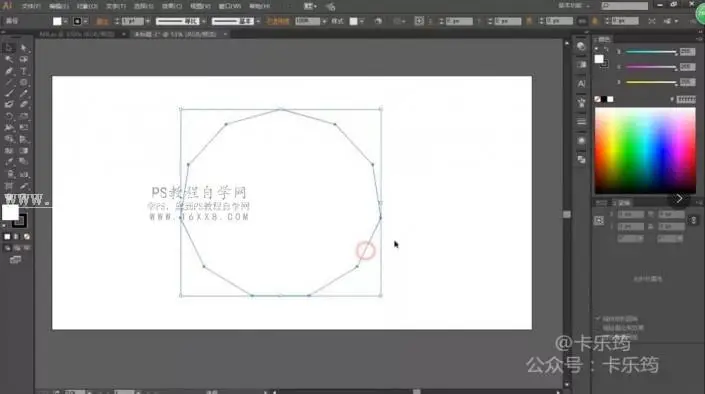Select the Magic Wand tool
The width and height of the screenshot is (705, 394).
[x=9, y=59]
